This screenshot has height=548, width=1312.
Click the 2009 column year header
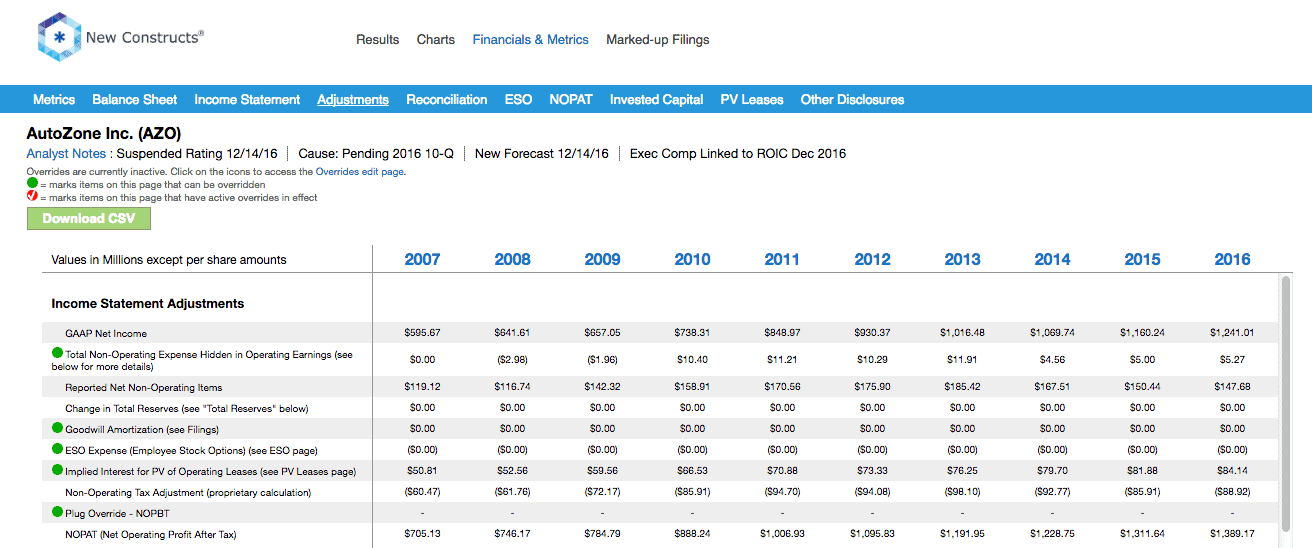[x=602, y=259]
